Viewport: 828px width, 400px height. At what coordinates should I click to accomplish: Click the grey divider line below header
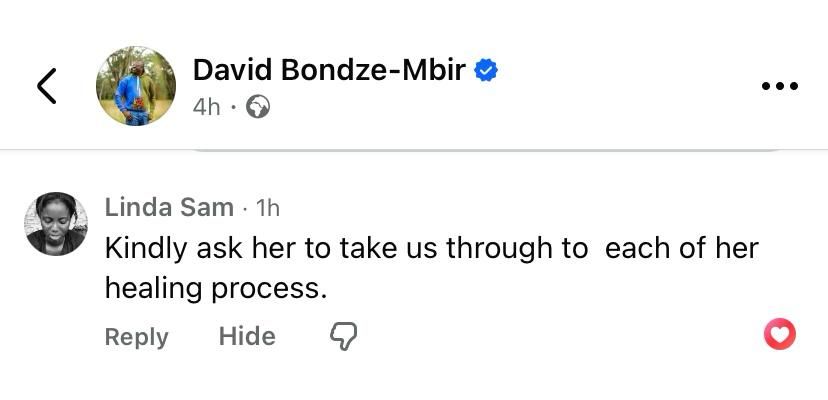point(486,150)
